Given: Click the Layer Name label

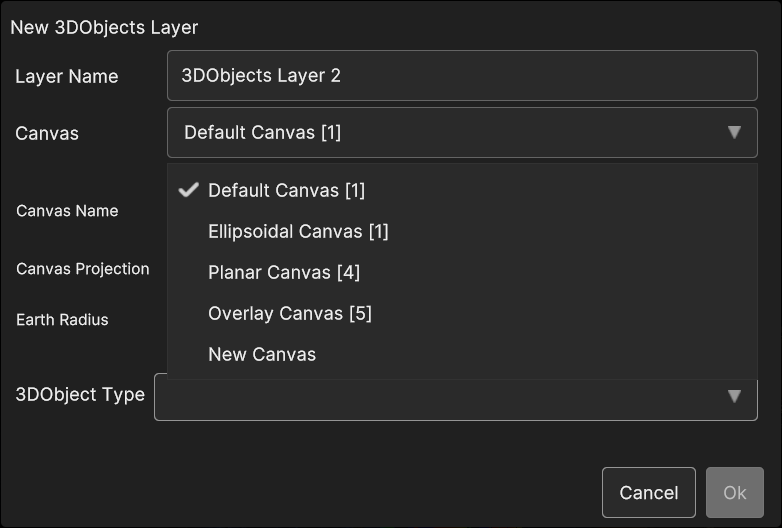Looking at the screenshot, I should pyautogui.click(x=67, y=76).
